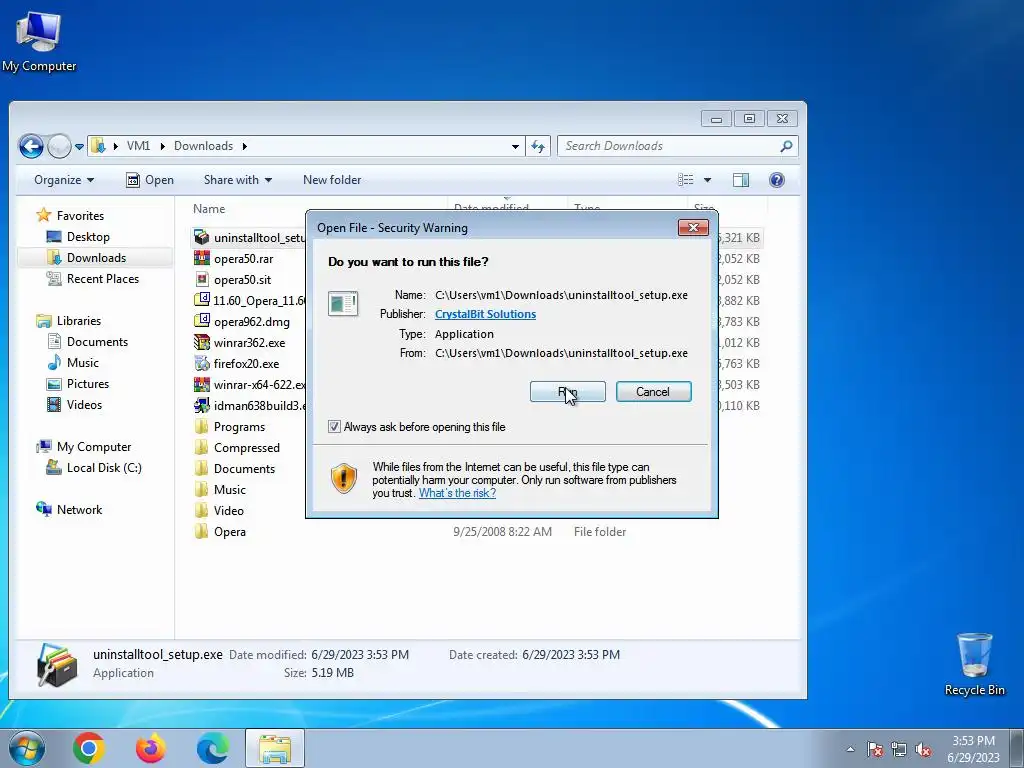Select the Opera folder
This screenshot has width=1024, height=768.
pyautogui.click(x=229, y=532)
